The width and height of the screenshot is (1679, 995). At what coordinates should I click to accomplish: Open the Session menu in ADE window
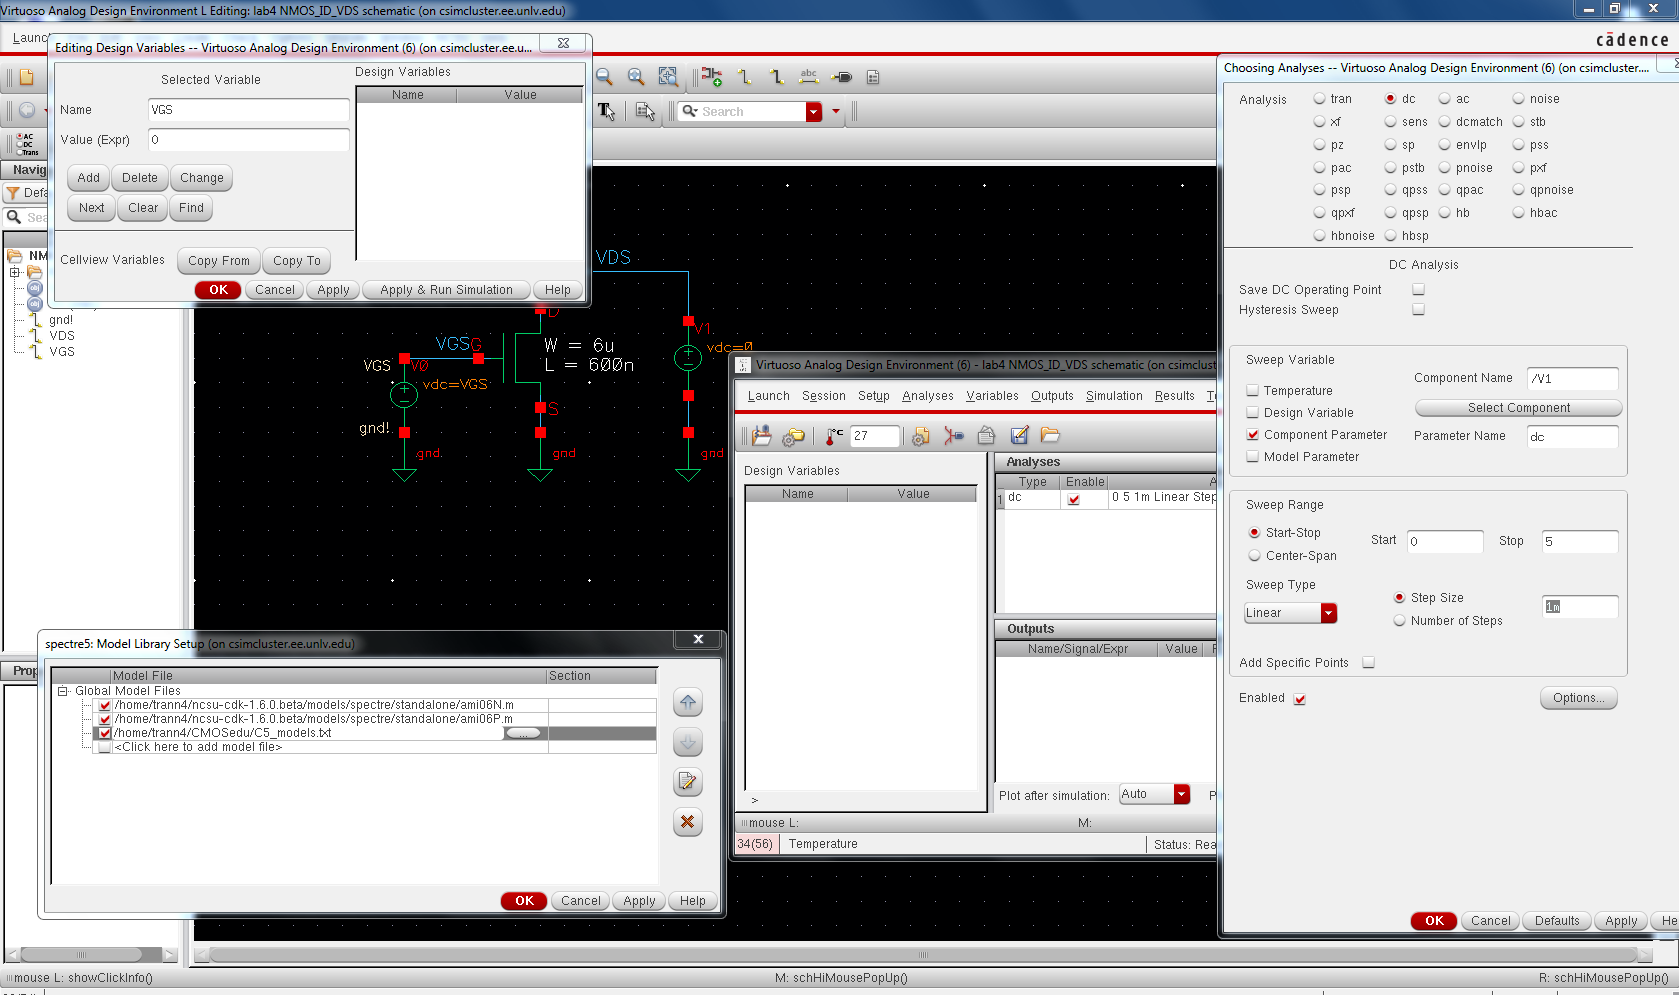point(823,396)
